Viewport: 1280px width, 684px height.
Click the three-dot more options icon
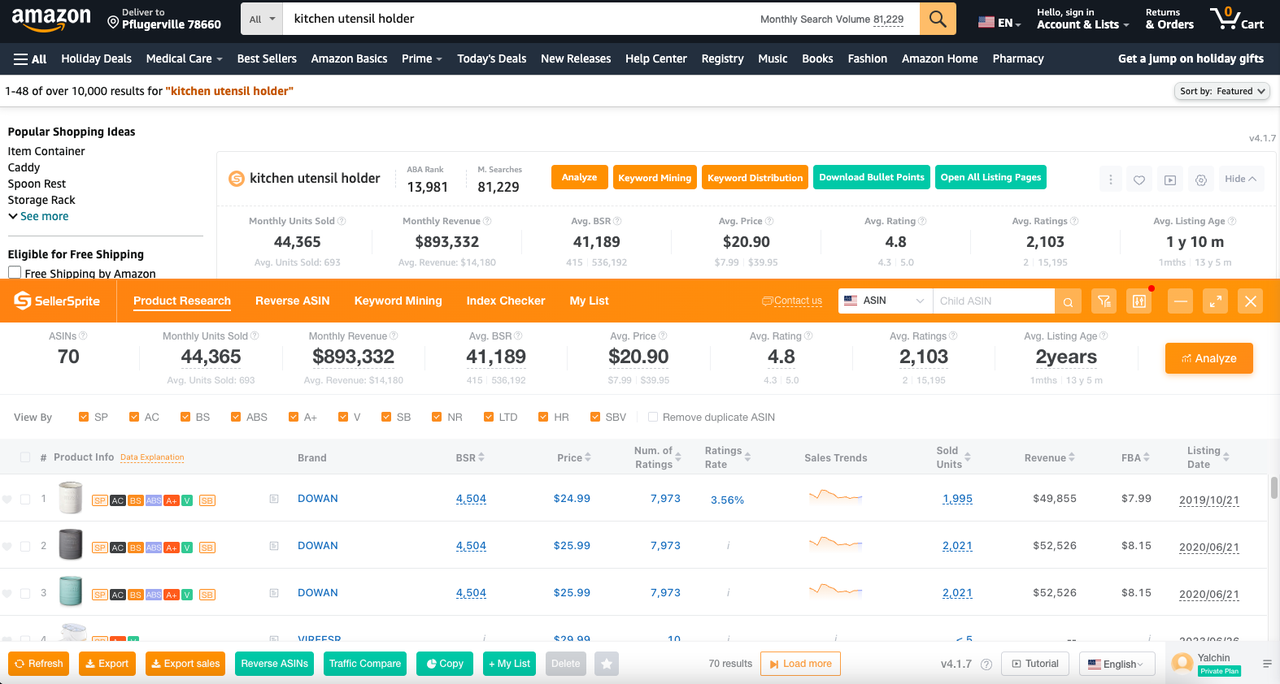[1110, 179]
